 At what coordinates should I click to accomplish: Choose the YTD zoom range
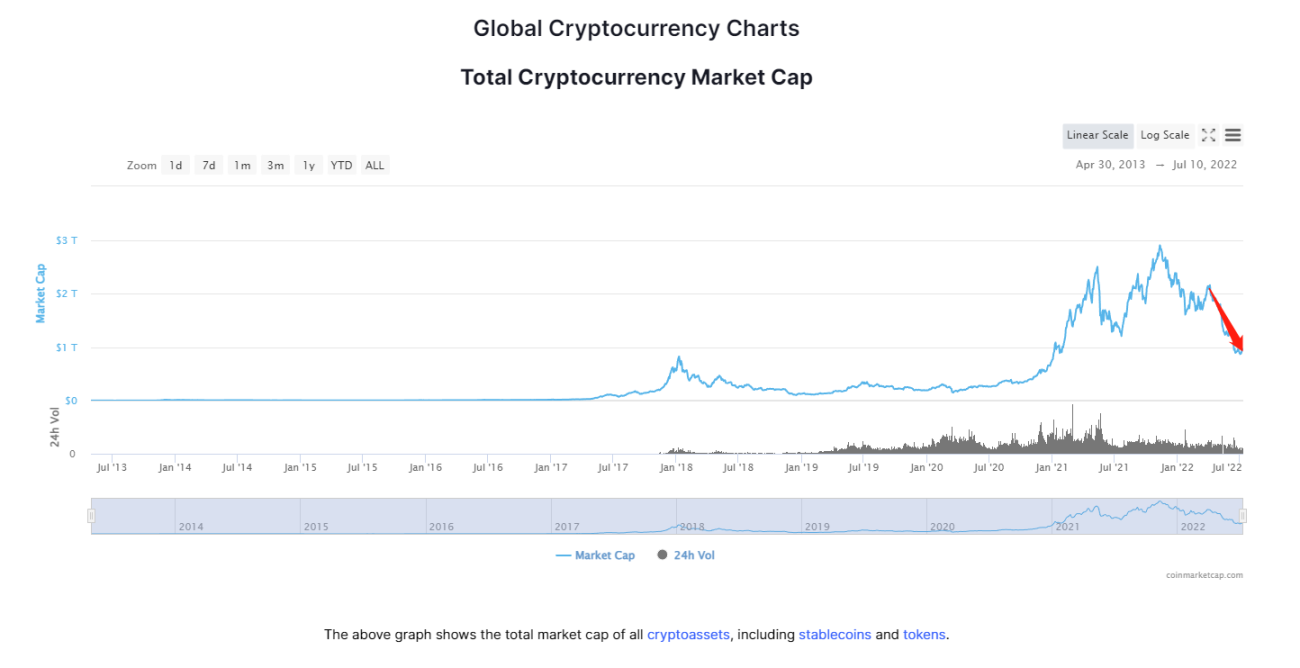[342, 165]
